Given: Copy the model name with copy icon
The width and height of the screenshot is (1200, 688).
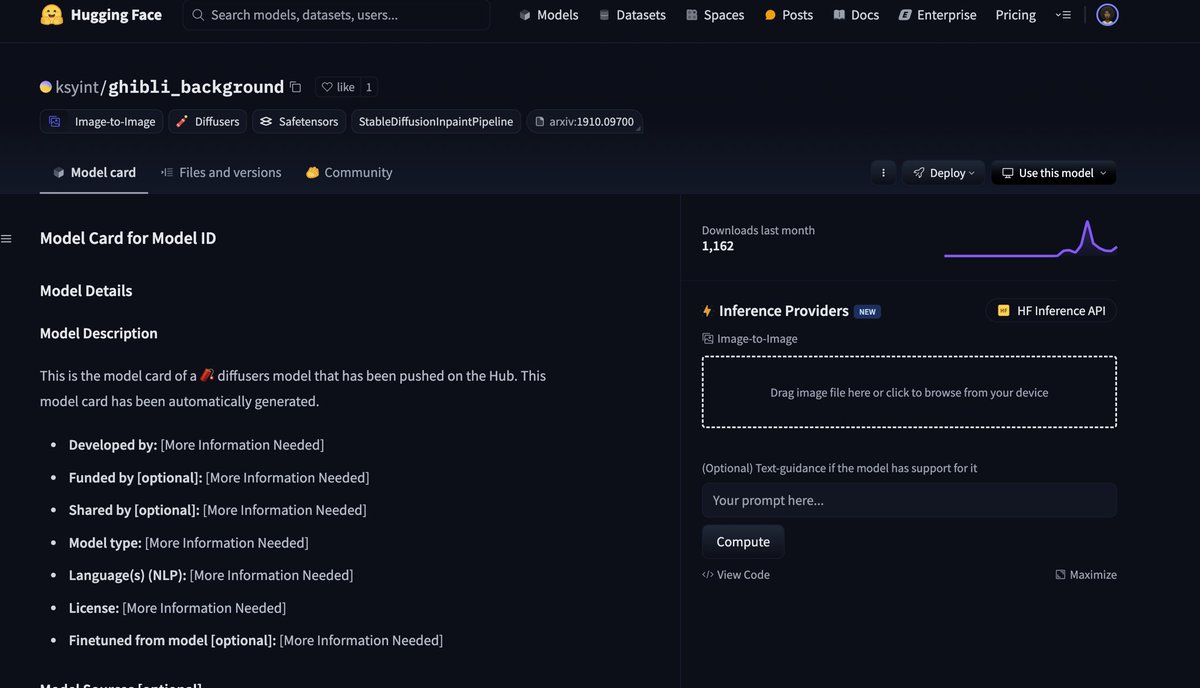Looking at the screenshot, I should 294,87.
